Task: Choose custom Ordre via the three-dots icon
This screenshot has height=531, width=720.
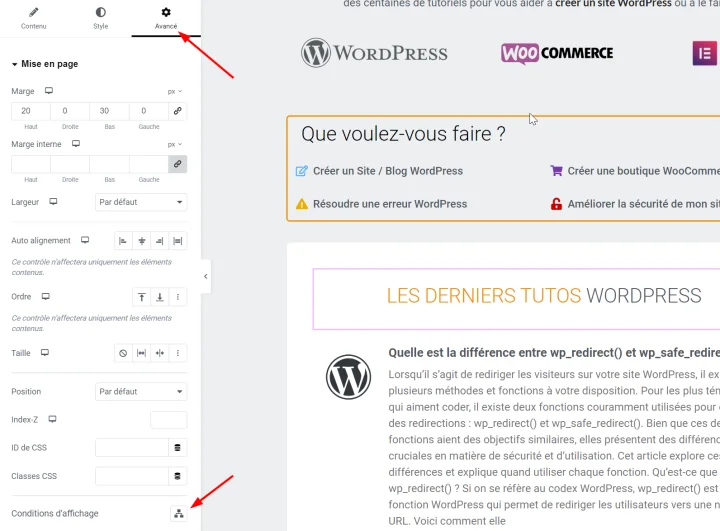Action: tap(178, 297)
